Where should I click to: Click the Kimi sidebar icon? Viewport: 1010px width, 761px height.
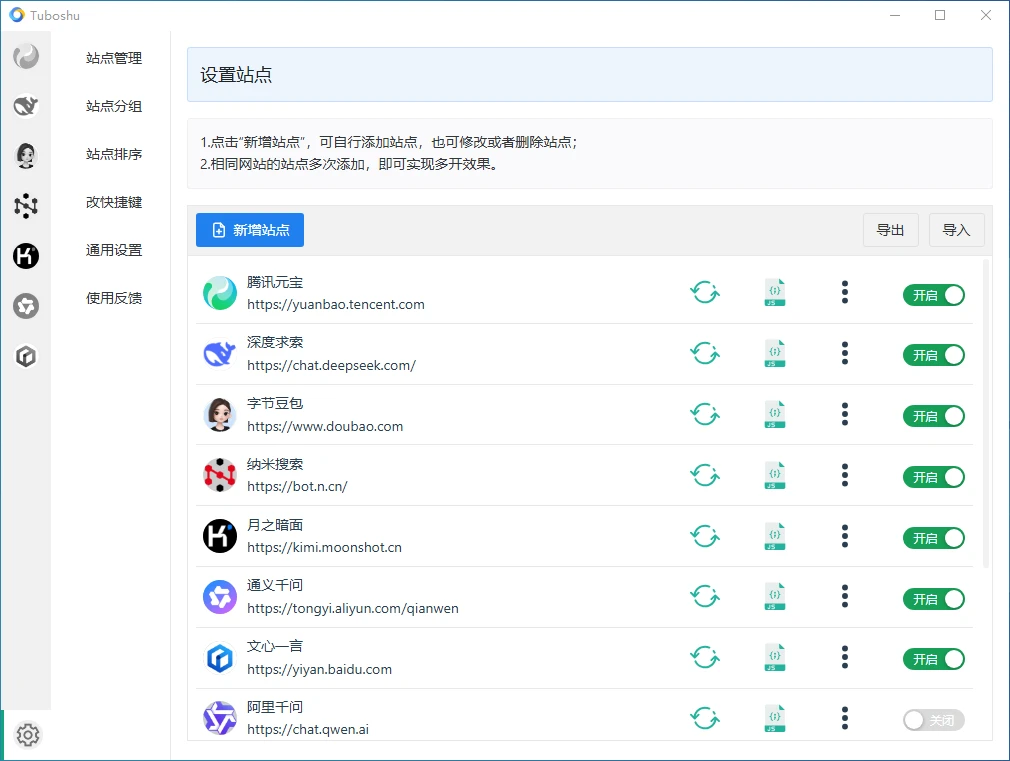pos(26,256)
